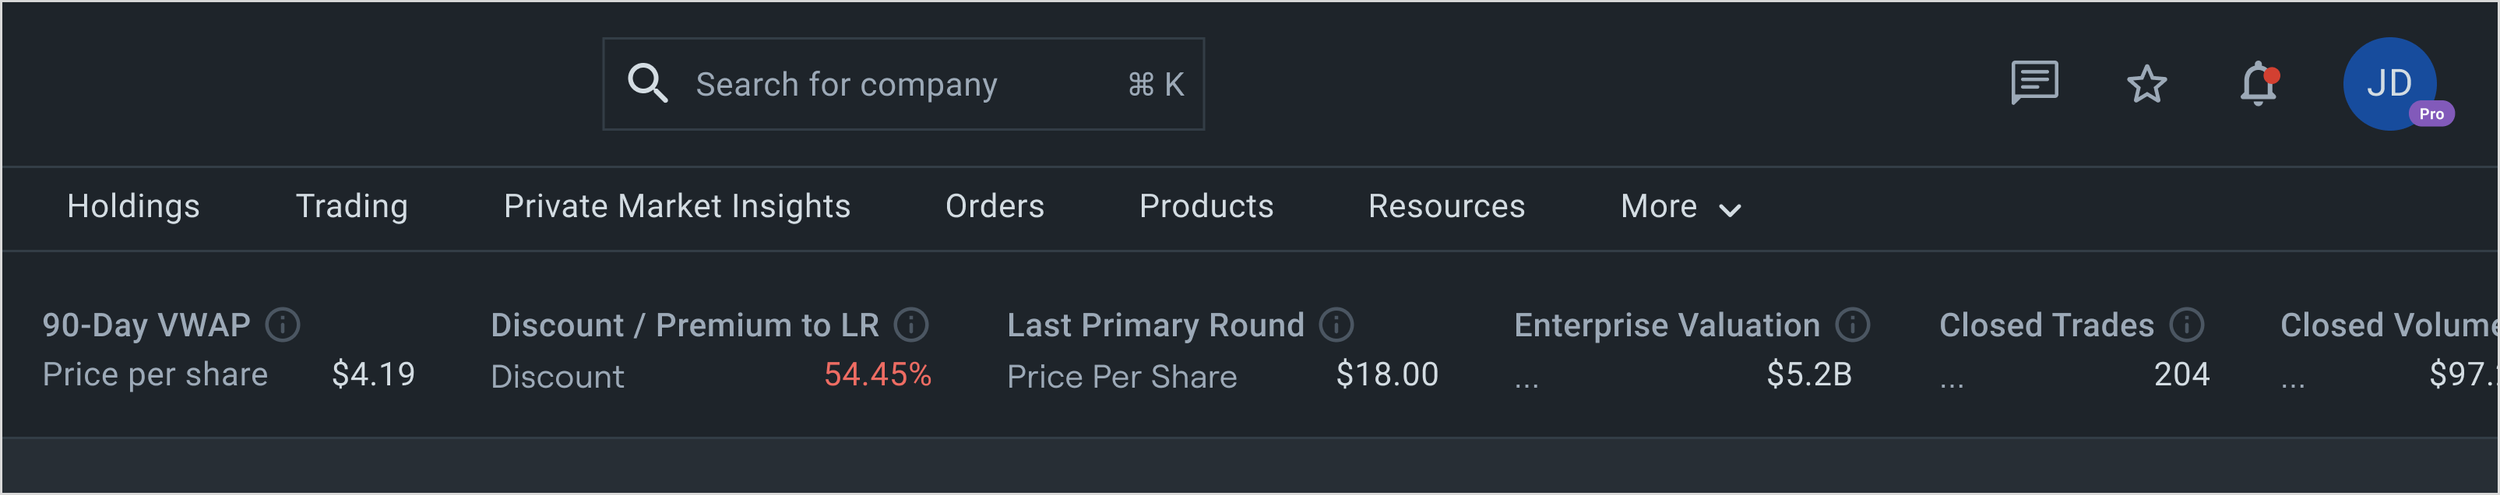The width and height of the screenshot is (2500, 495).
Task: Focus the Search for company field
Action: coord(903,84)
